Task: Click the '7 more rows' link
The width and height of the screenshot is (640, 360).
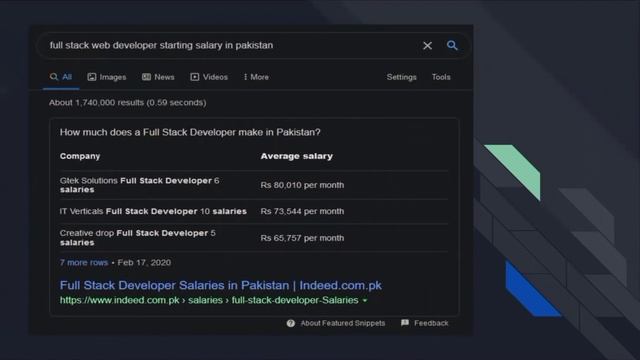Action: [x=84, y=262]
